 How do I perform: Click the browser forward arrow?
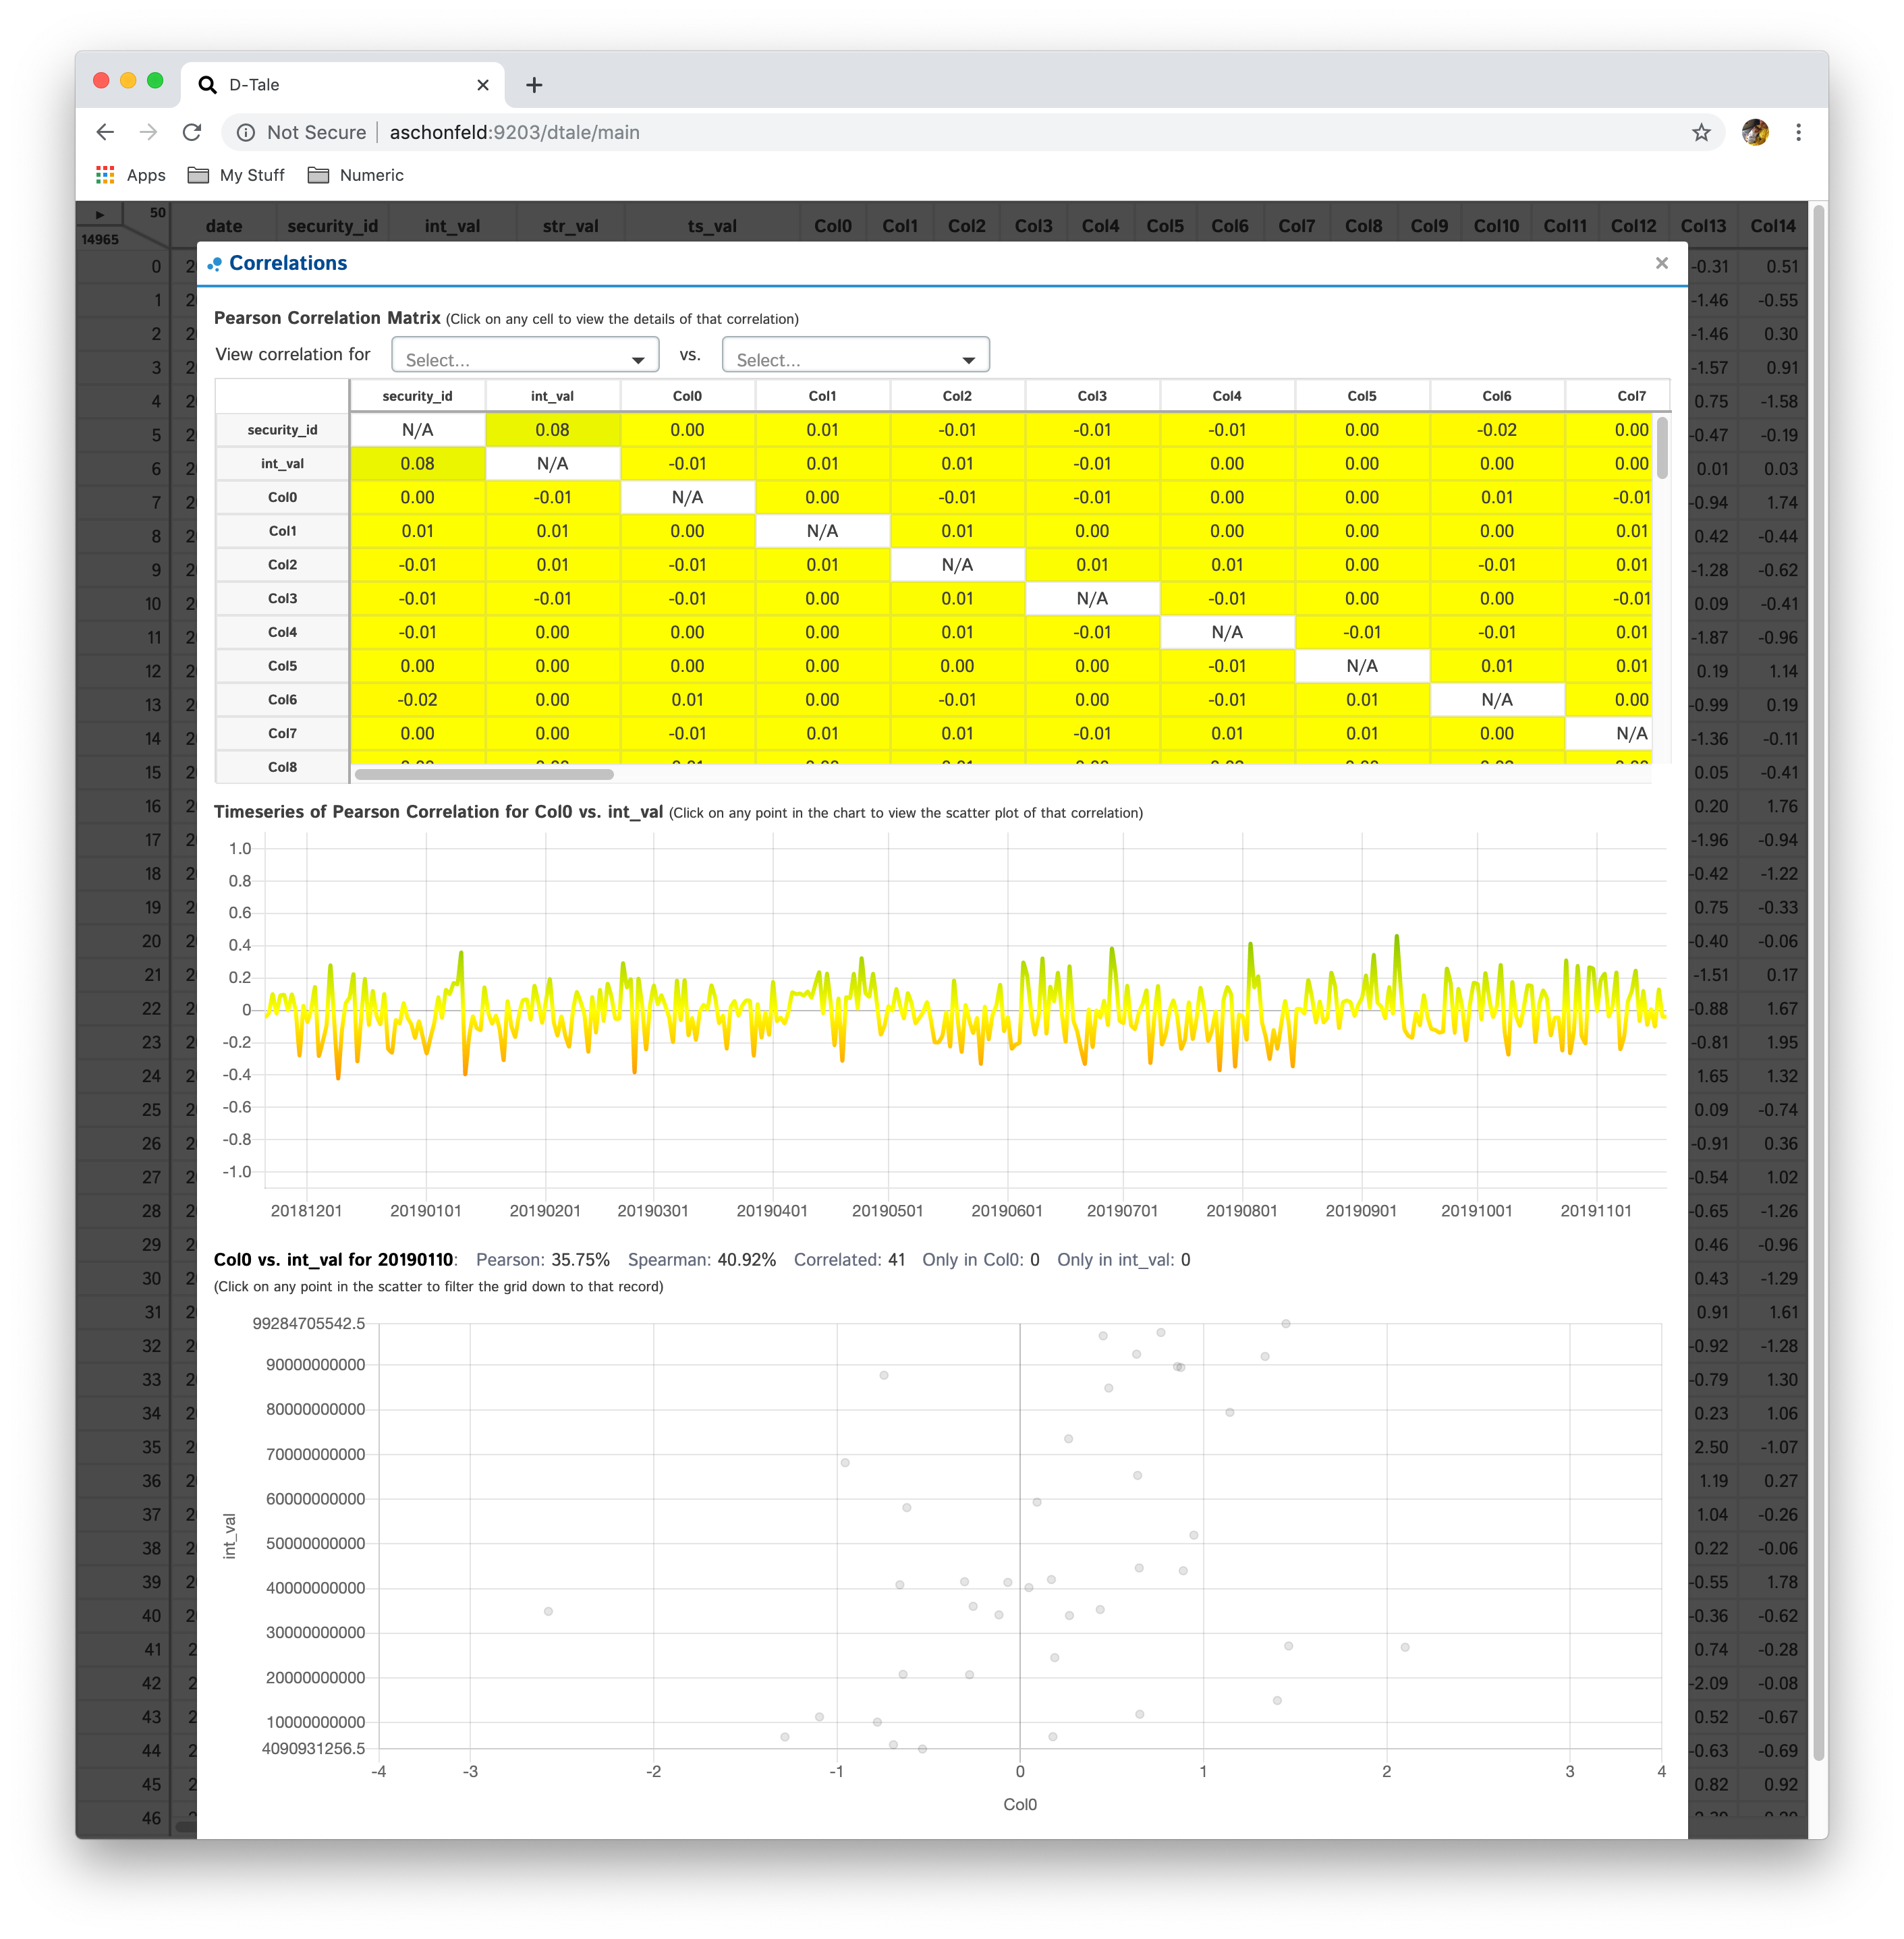(x=149, y=132)
